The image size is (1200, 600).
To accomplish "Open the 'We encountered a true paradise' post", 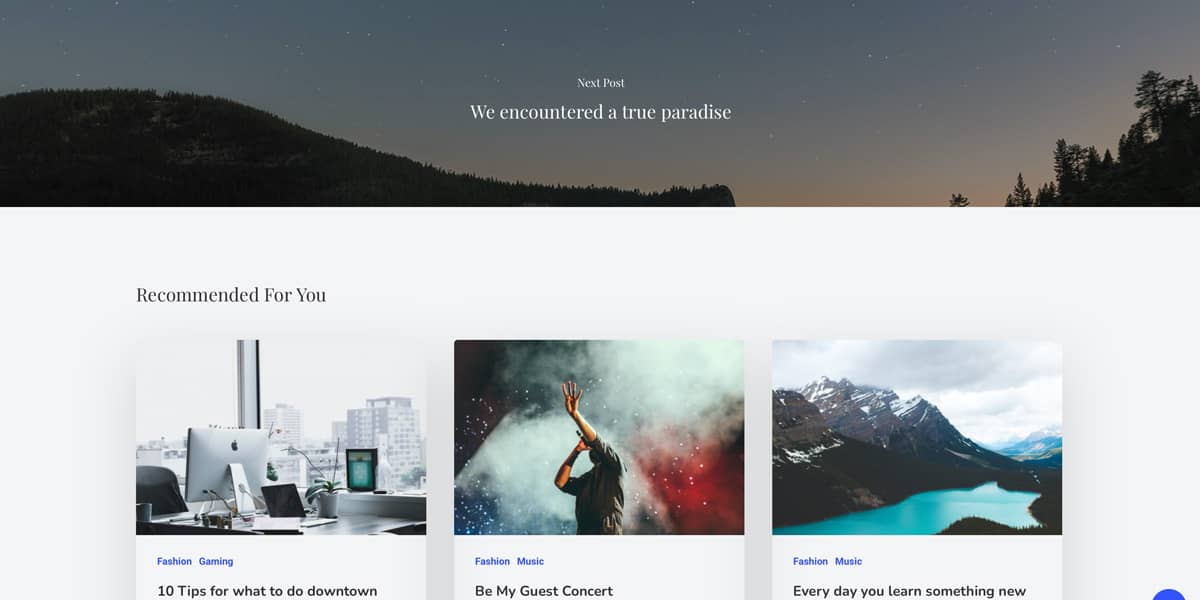I will click(600, 112).
